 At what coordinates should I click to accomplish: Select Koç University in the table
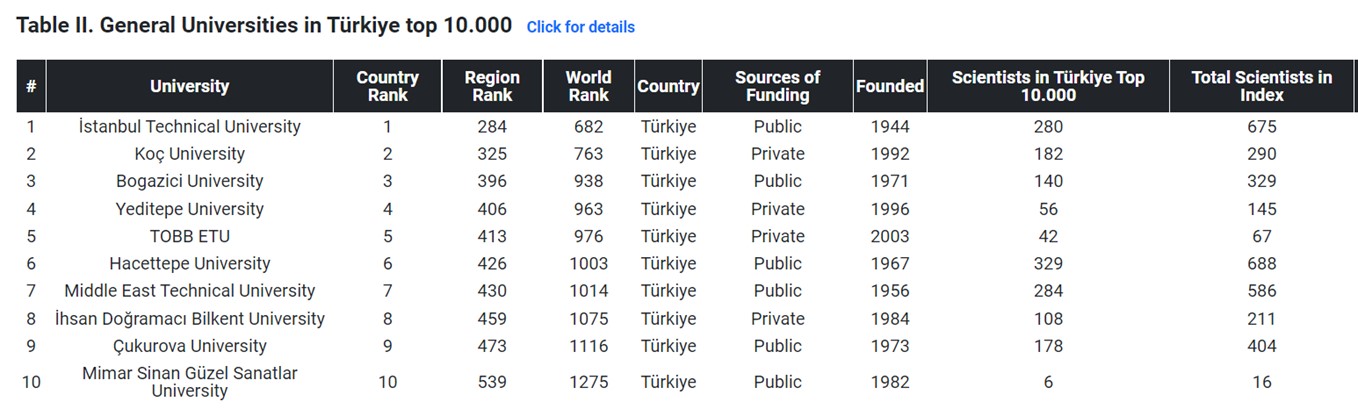point(190,154)
